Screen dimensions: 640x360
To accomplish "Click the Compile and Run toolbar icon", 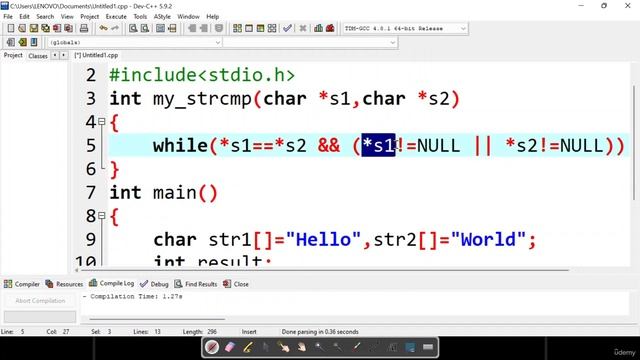I will [260, 28].
